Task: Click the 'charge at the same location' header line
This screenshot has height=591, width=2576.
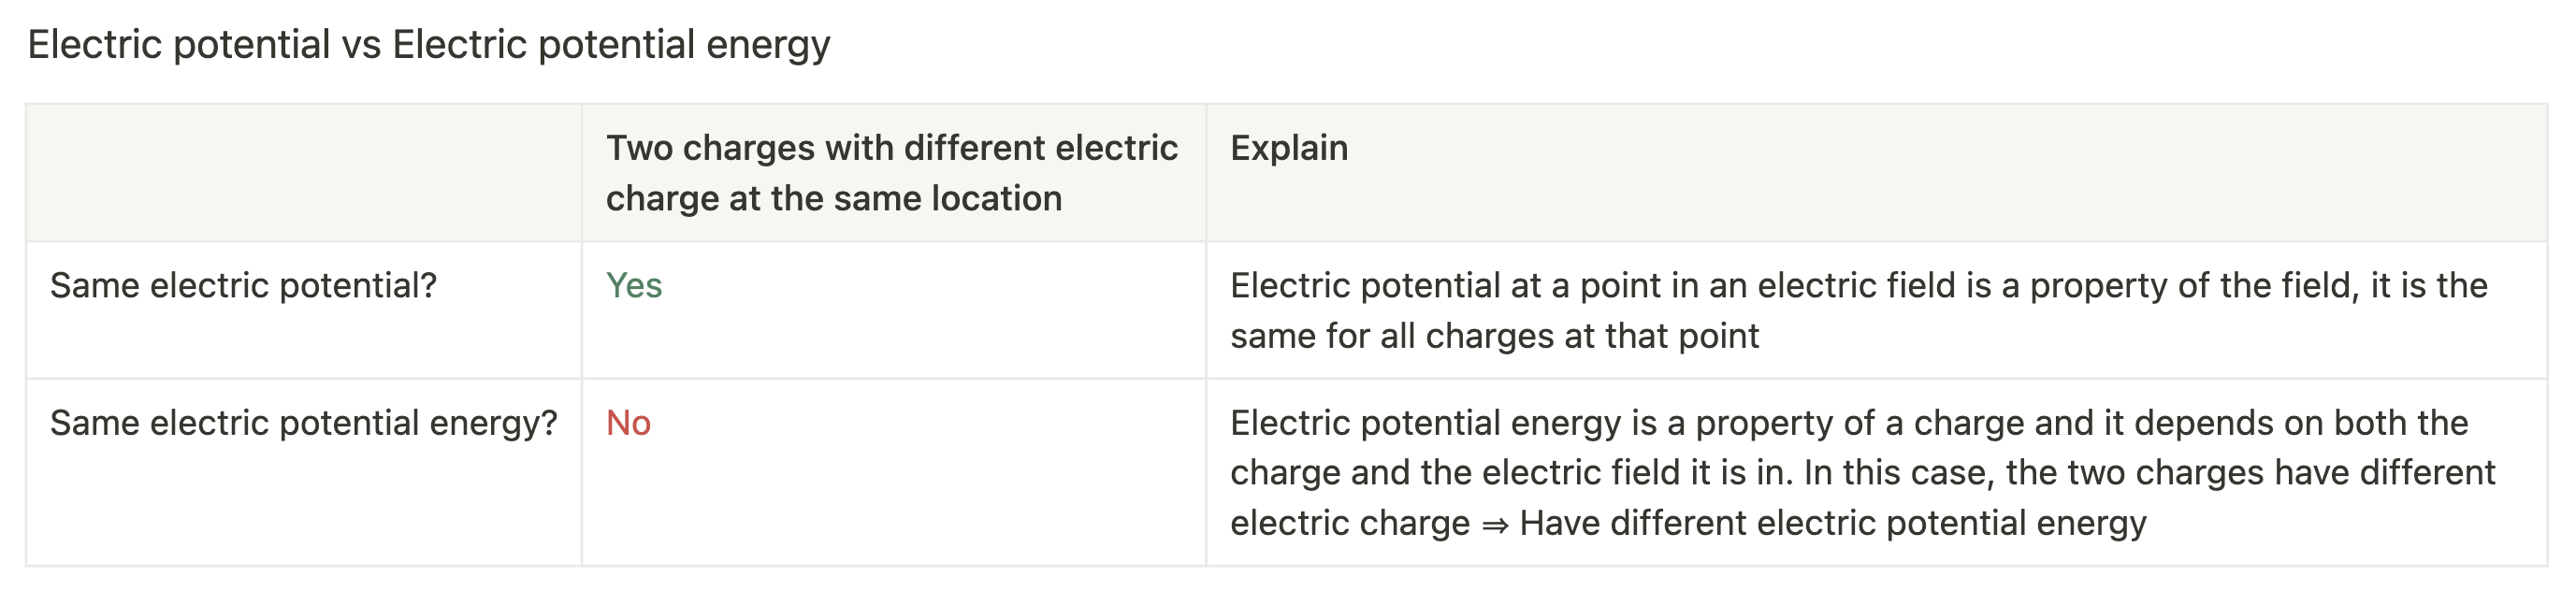Action: point(833,198)
